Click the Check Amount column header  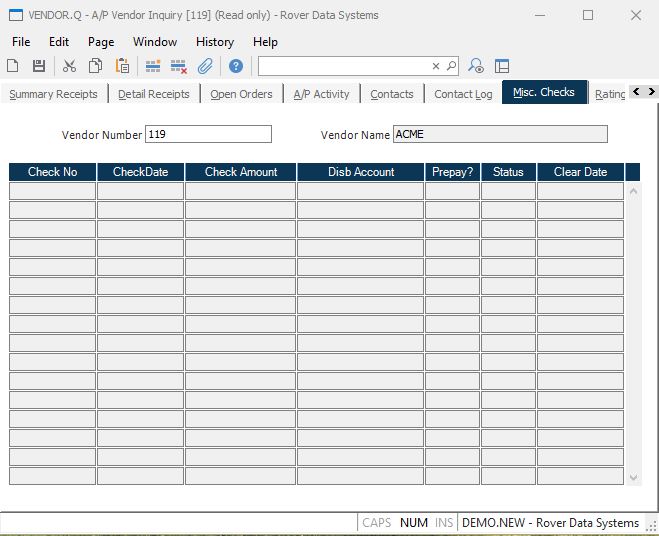241,172
